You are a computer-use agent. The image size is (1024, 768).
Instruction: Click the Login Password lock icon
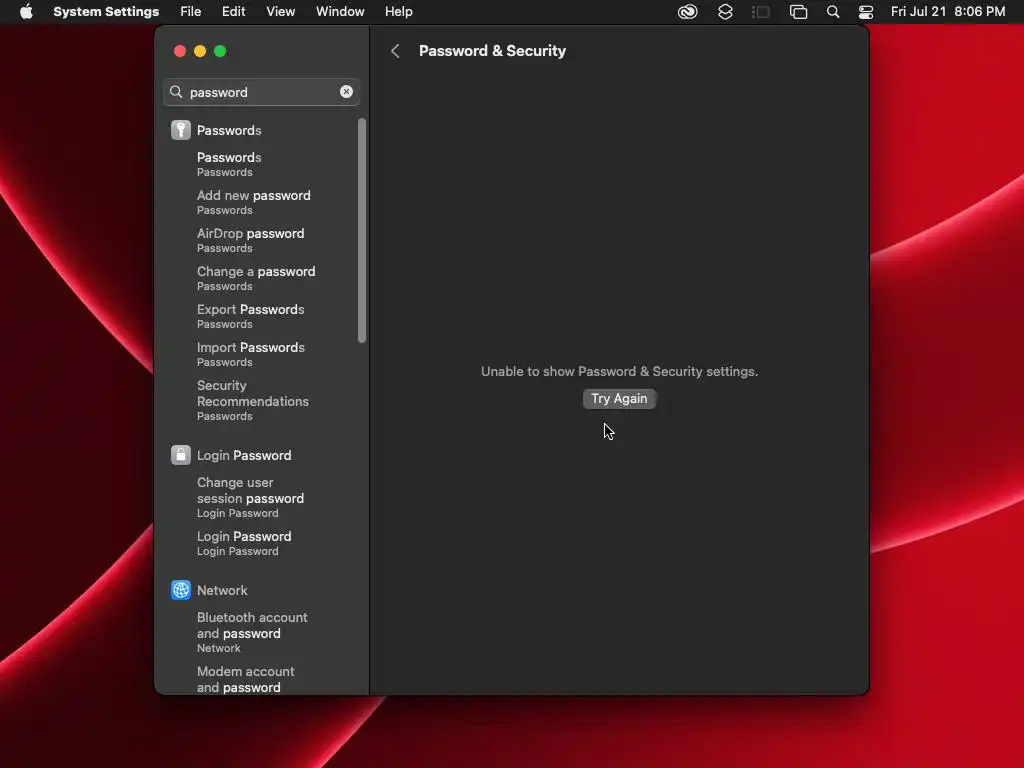pyautogui.click(x=181, y=455)
